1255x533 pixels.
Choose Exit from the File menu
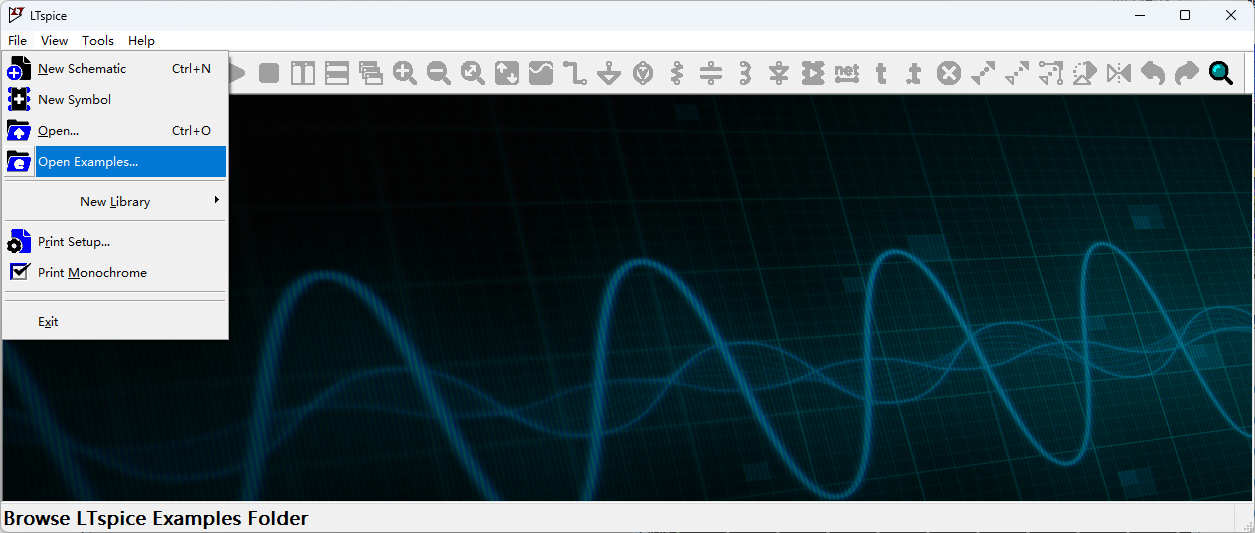(116, 322)
